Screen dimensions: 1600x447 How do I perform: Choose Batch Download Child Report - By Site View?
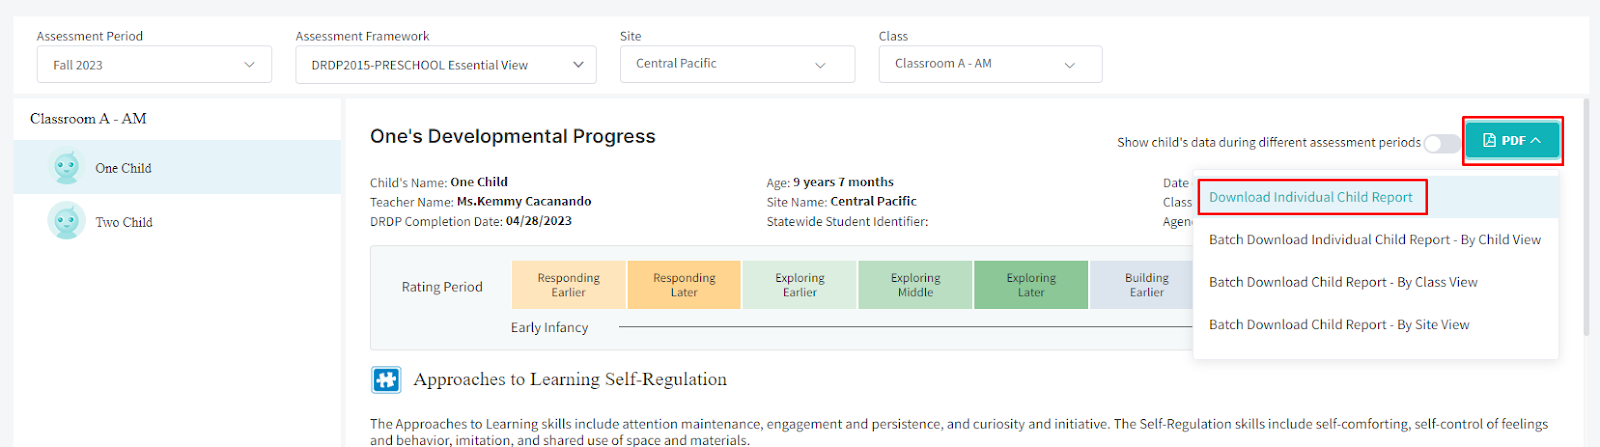click(1338, 325)
